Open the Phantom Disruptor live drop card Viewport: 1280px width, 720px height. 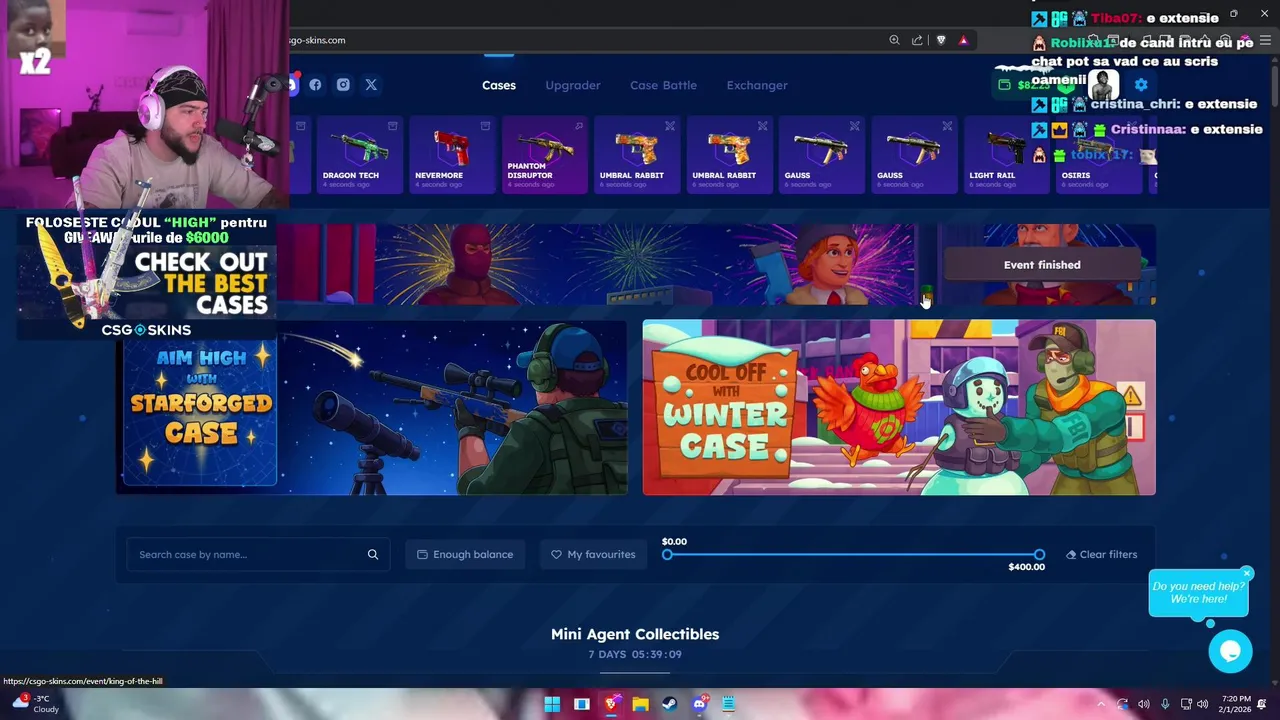(x=545, y=155)
